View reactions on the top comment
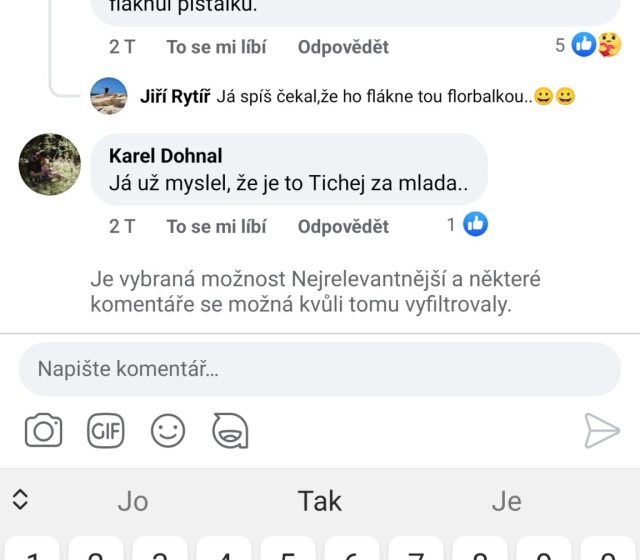 596,45
